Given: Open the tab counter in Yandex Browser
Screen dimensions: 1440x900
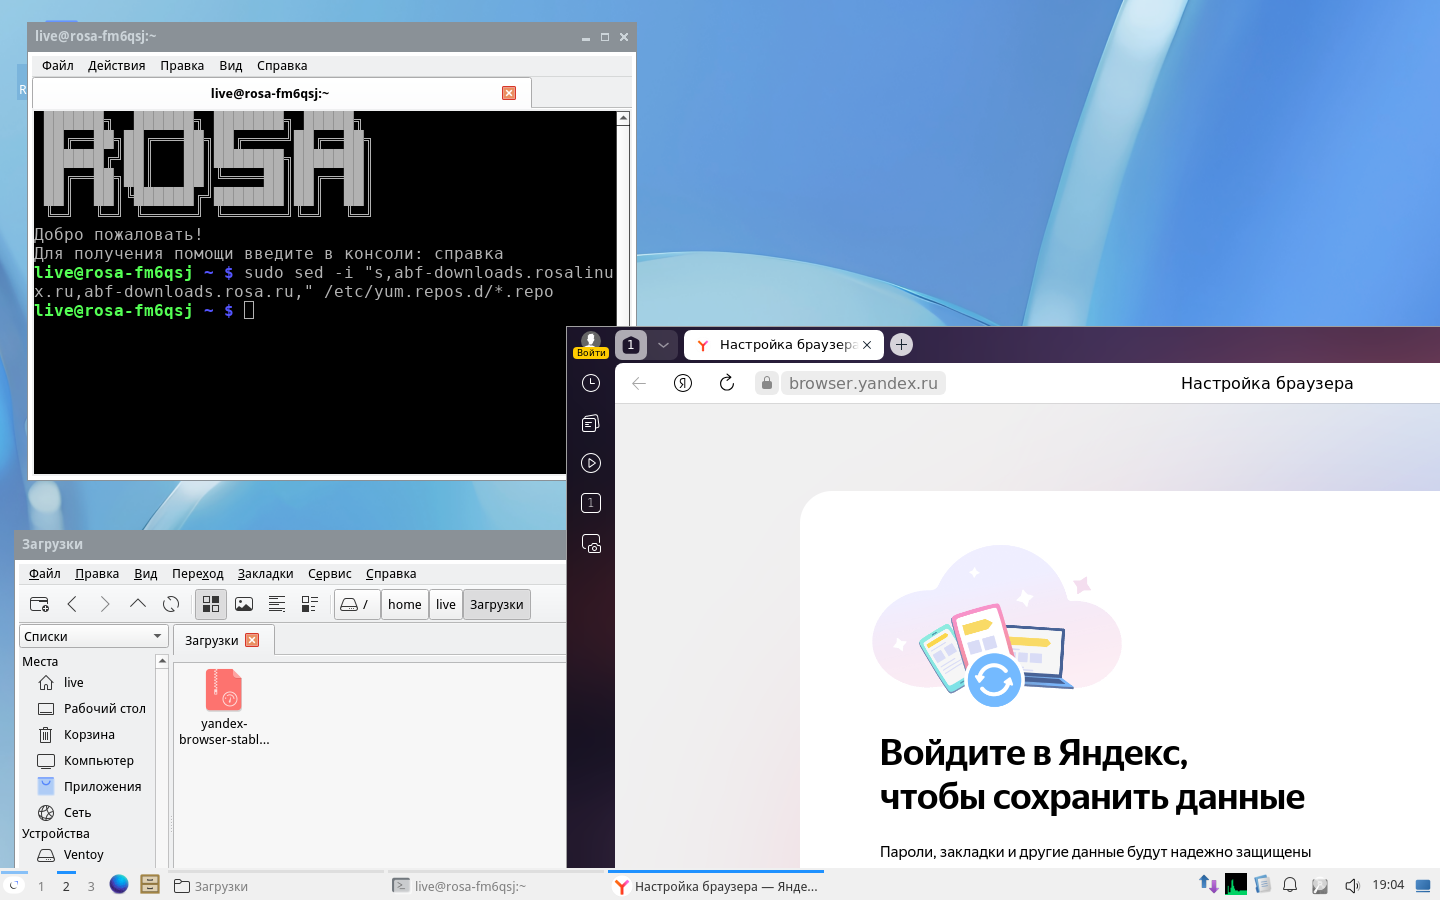Looking at the screenshot, I should pos(631,345).
